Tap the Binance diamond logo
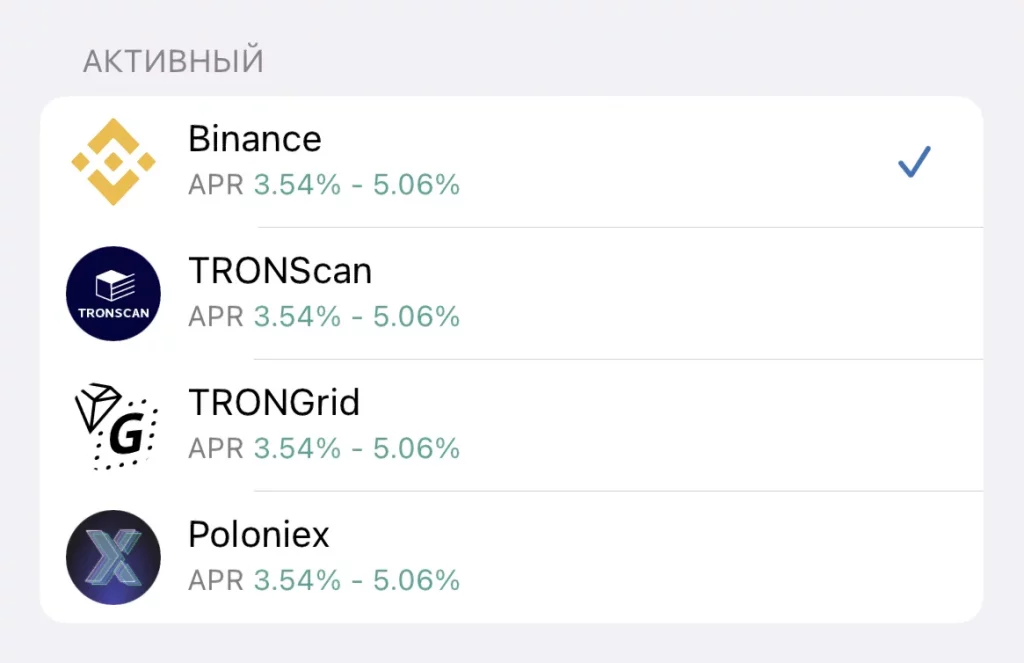This screenshot has height=663, width=1024. (x=113, y=161)
